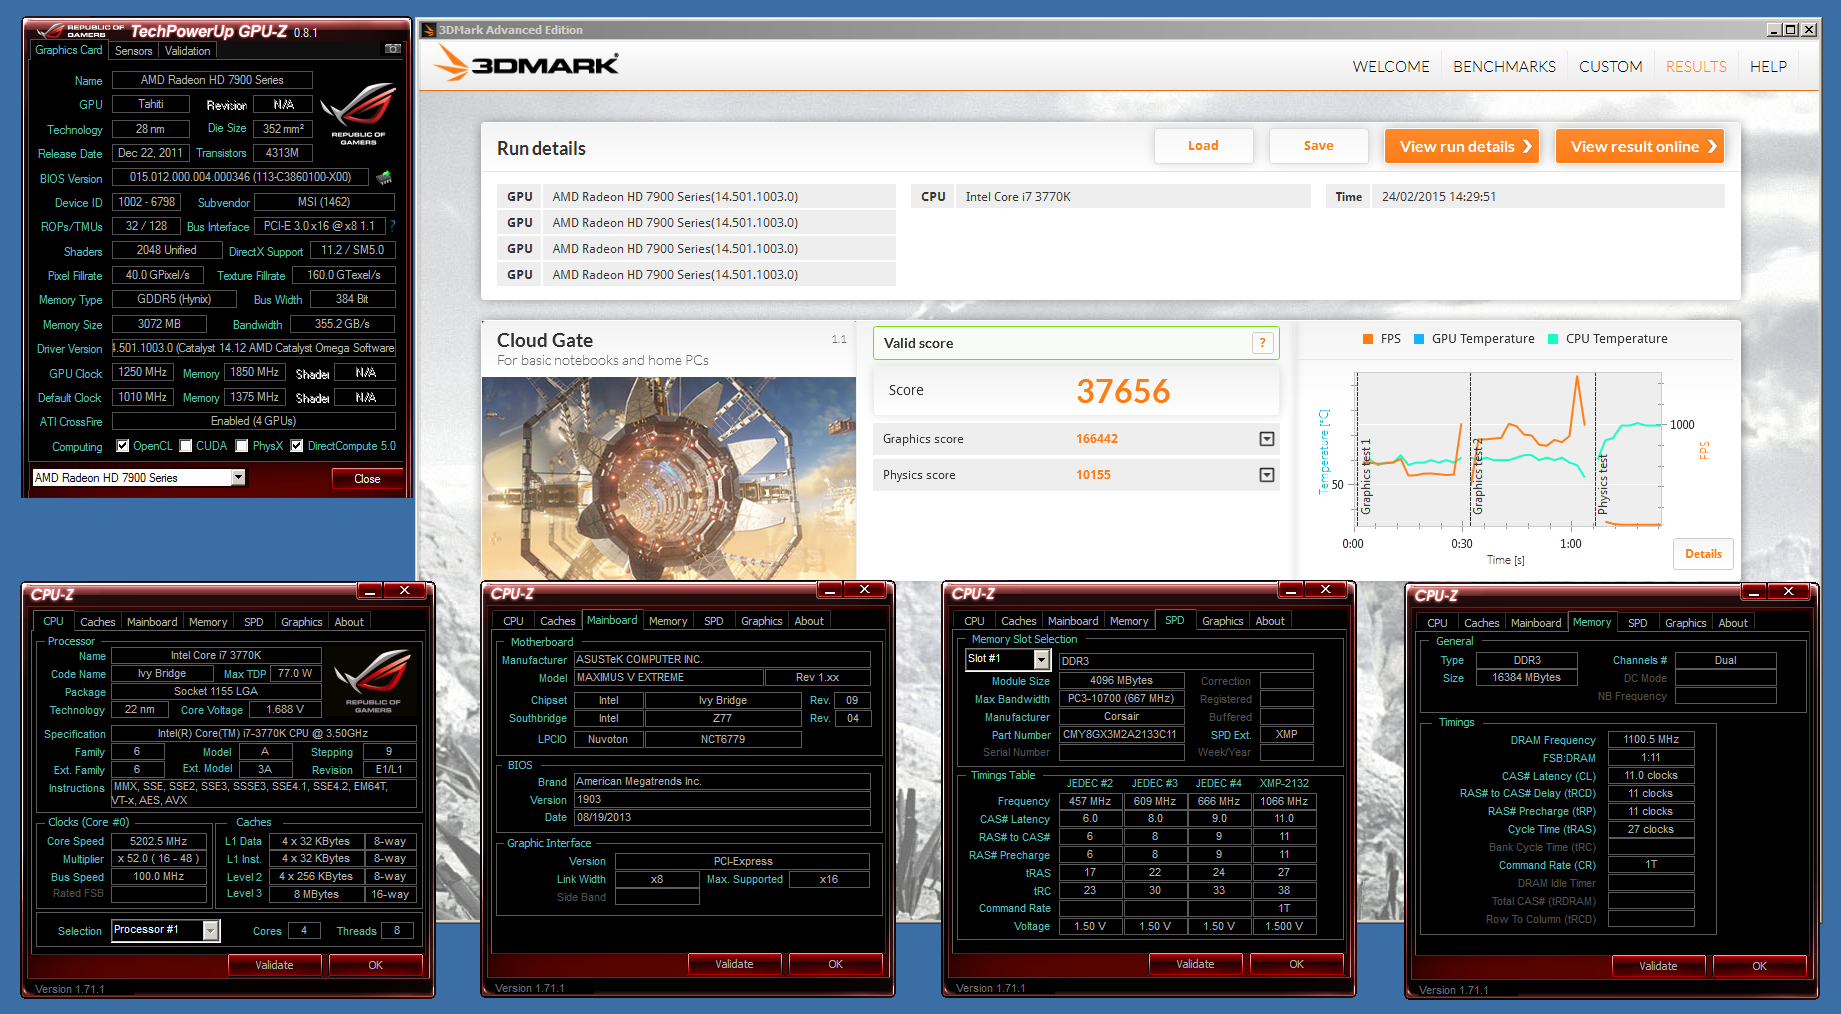Screen dimensions: 1841x1014
Task: Click the Save button in Run details
Action: (x=1318, y=146)
